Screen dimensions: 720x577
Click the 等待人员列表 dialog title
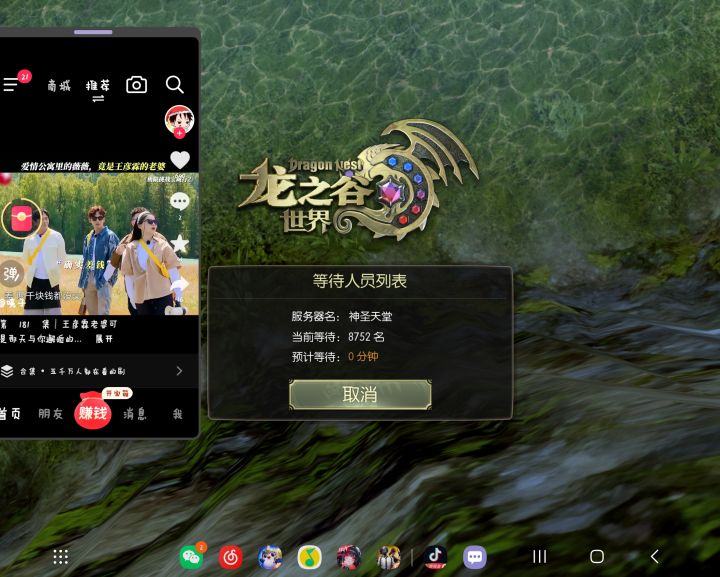click(x=360, y=281)
